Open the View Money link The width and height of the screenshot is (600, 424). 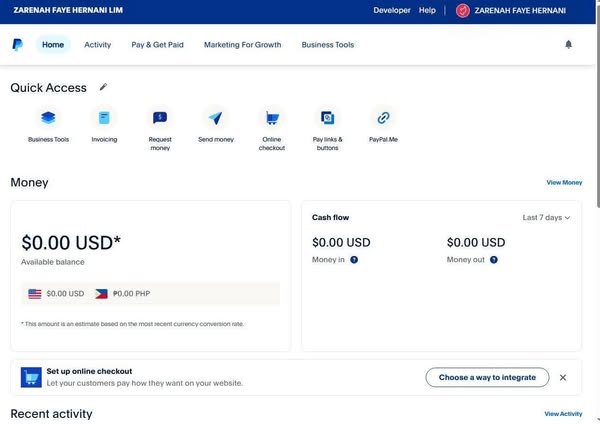(x=564, y=183)
